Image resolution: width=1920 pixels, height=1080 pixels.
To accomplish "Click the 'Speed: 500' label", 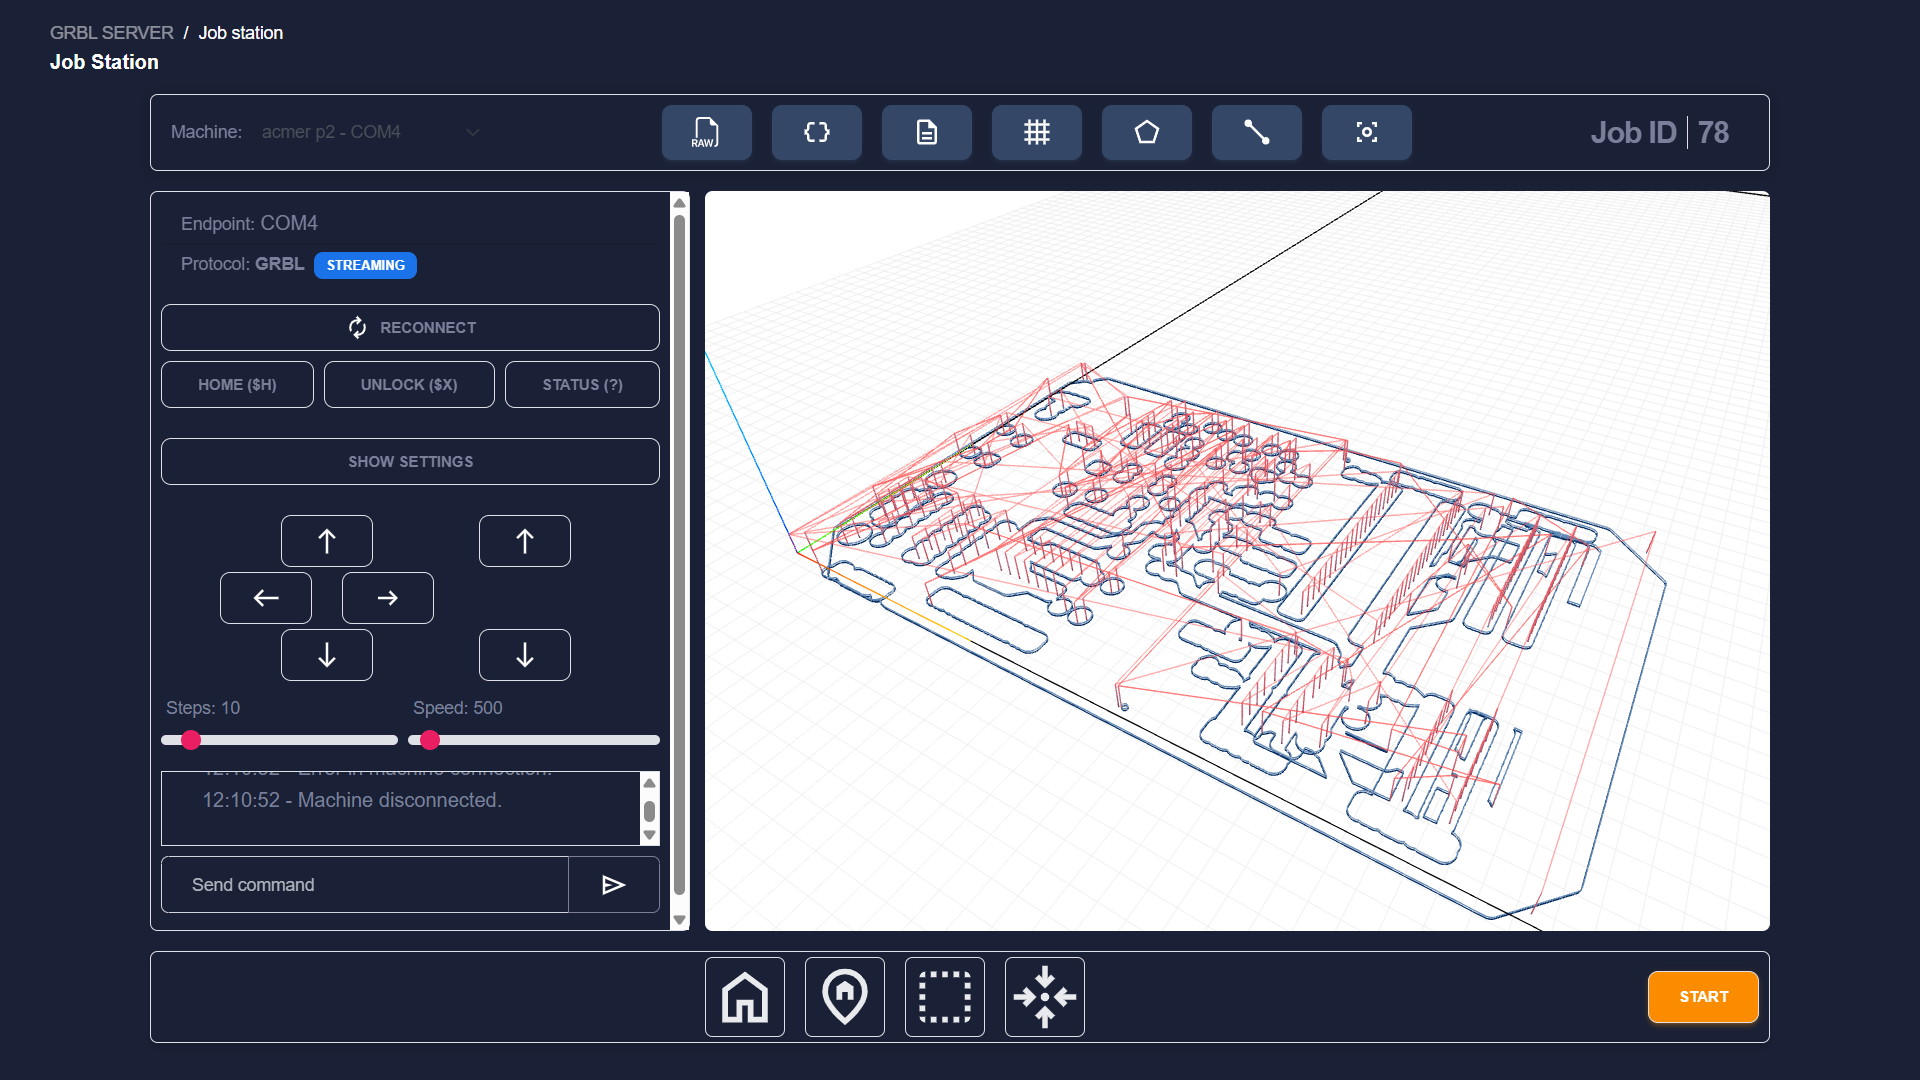I will pos(458,708).
